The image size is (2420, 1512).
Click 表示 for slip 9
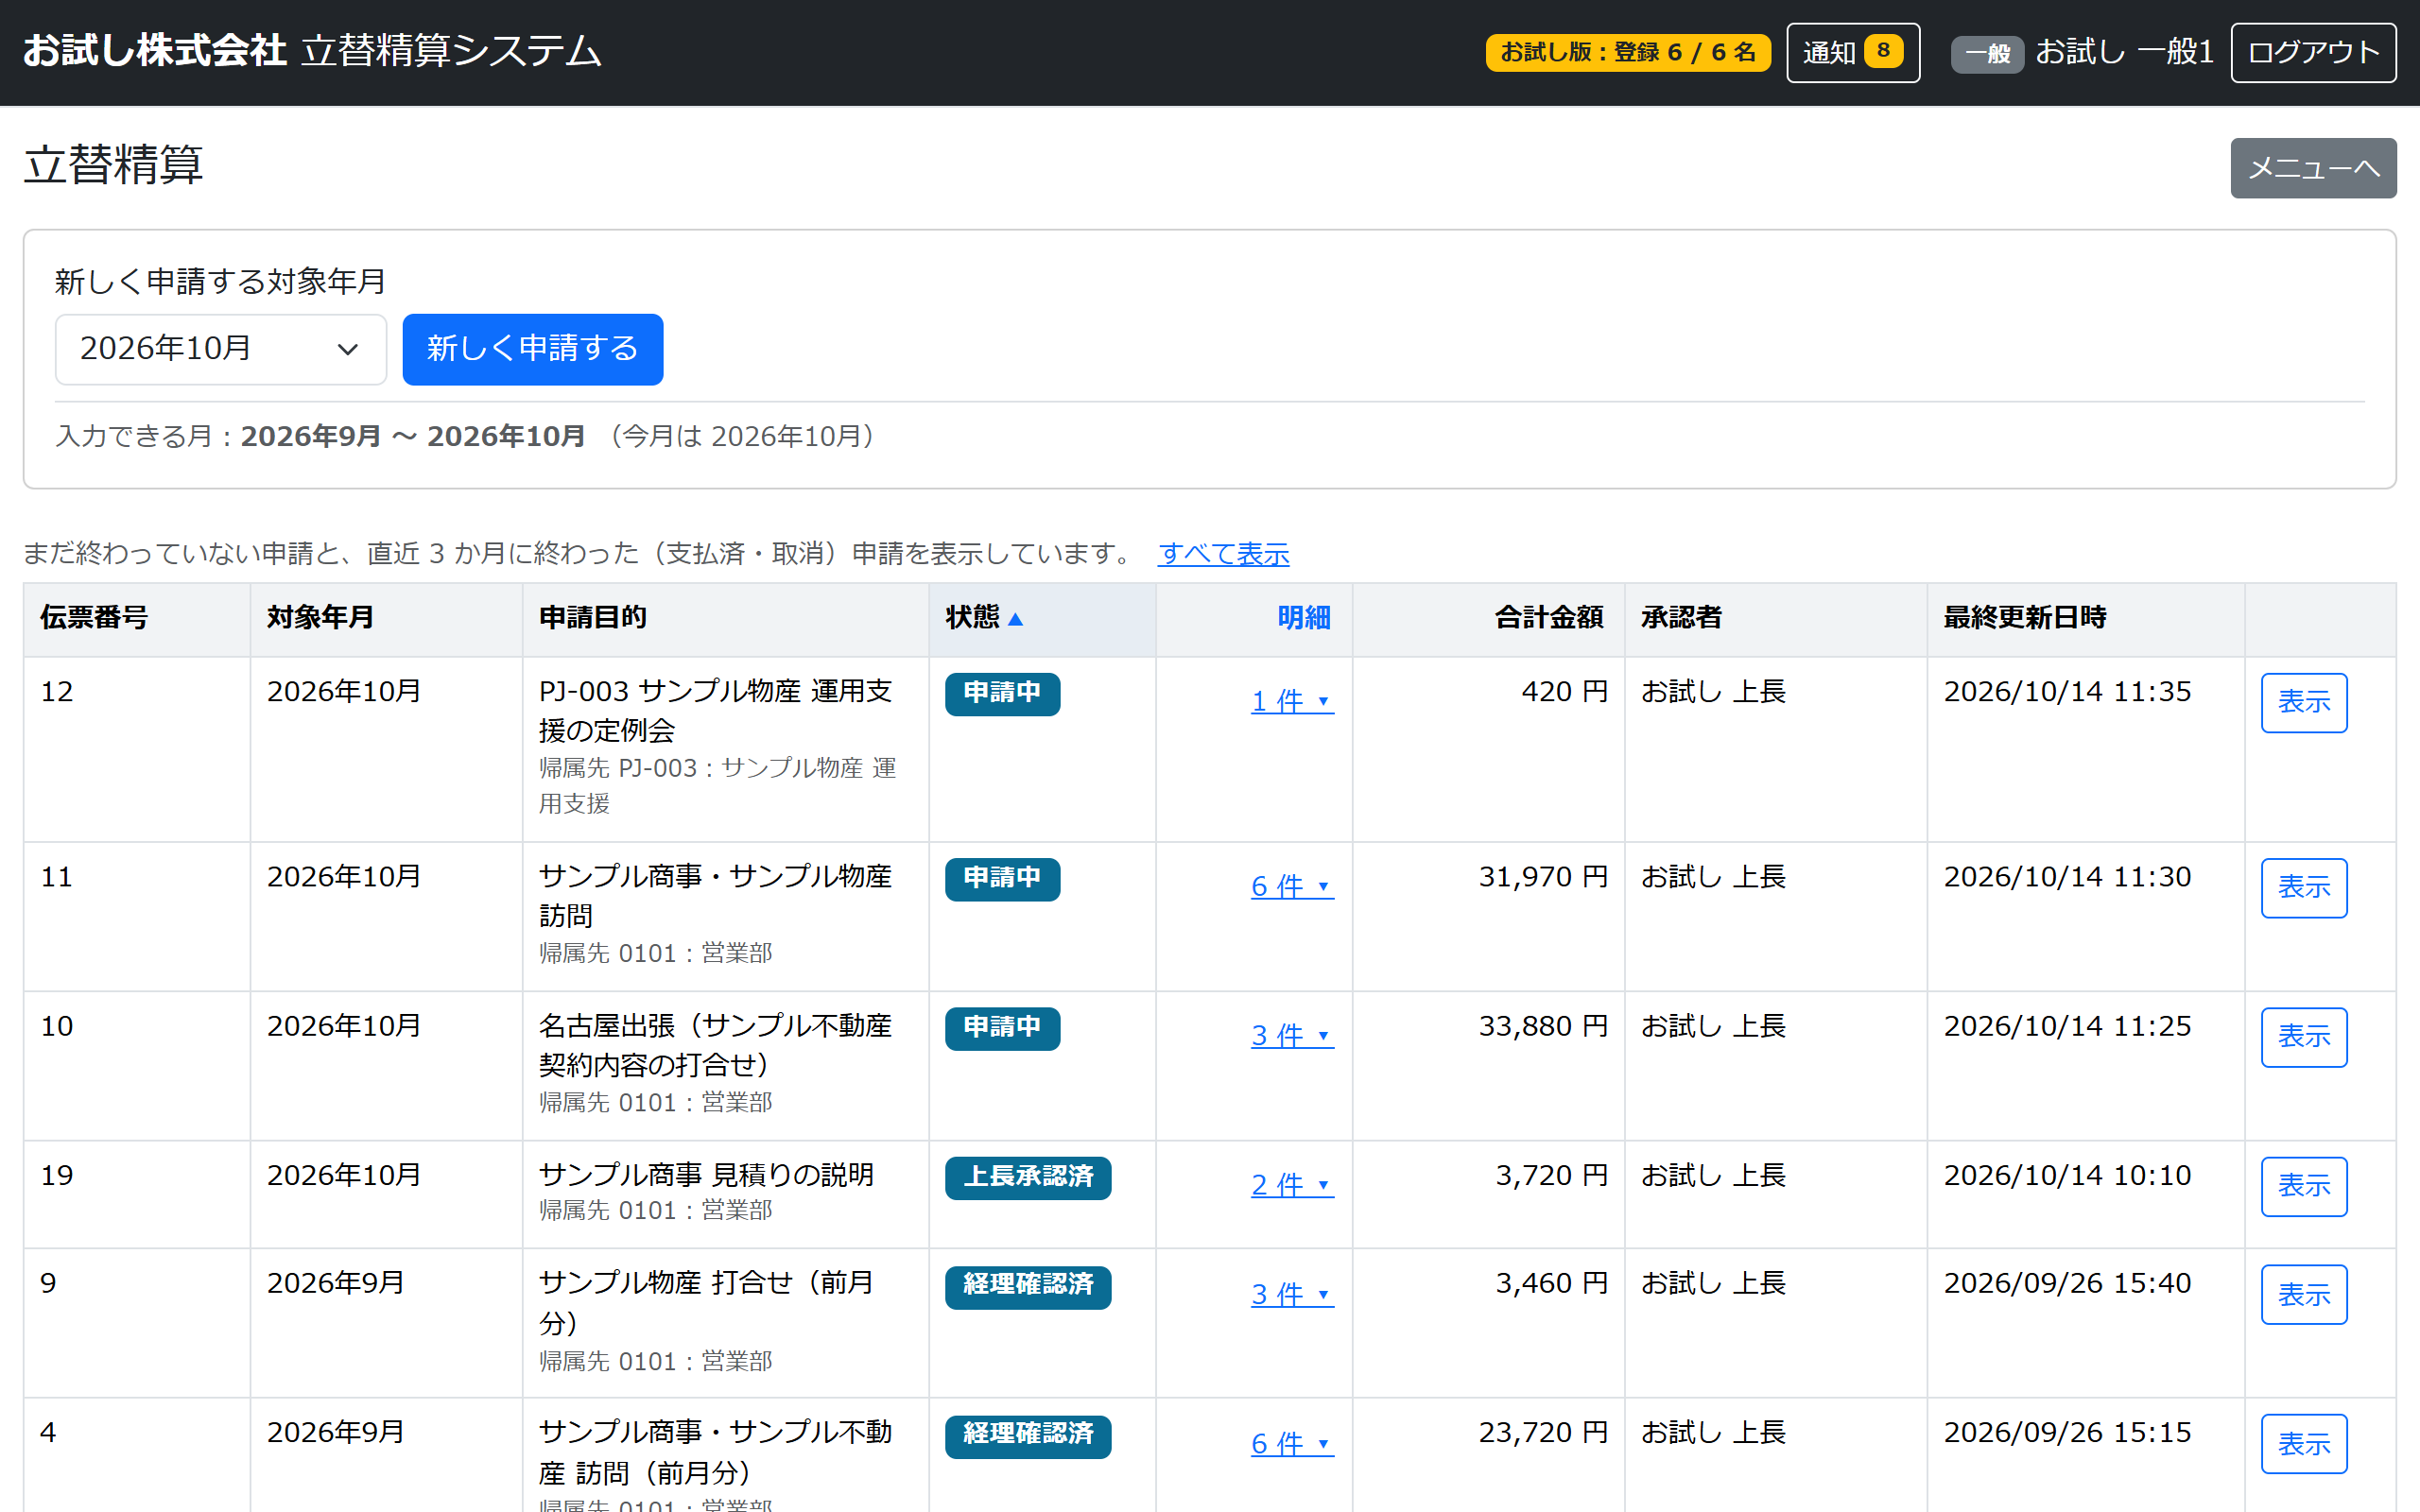(2303, 1294)
